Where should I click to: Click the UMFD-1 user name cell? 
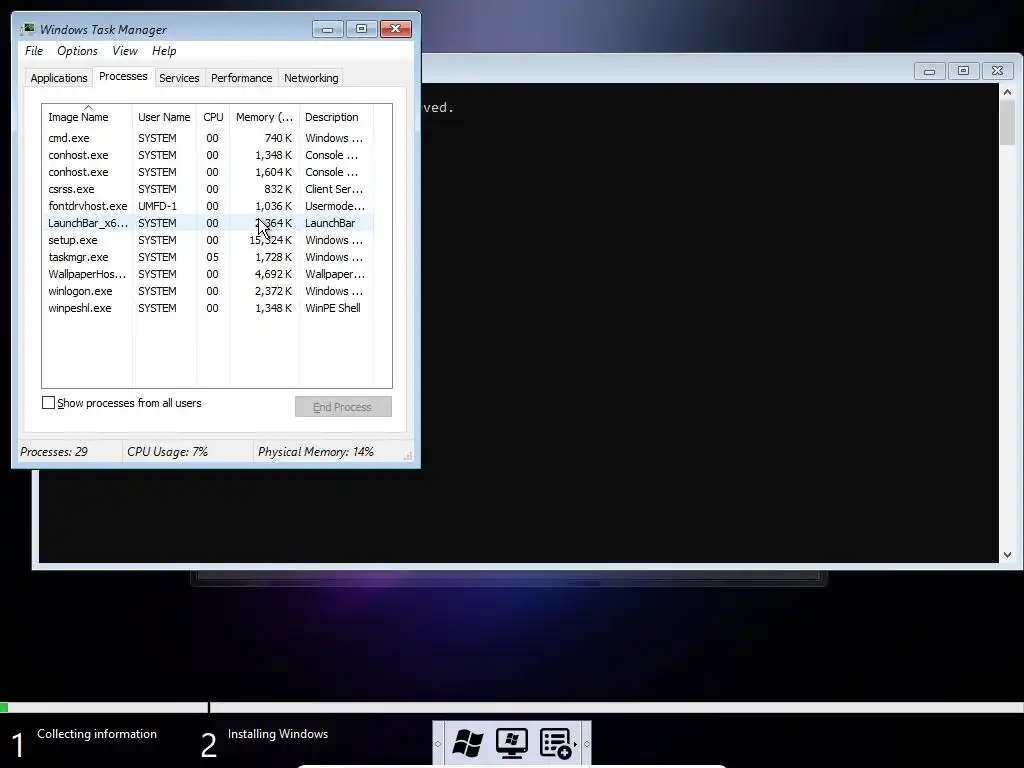(157, 206)
